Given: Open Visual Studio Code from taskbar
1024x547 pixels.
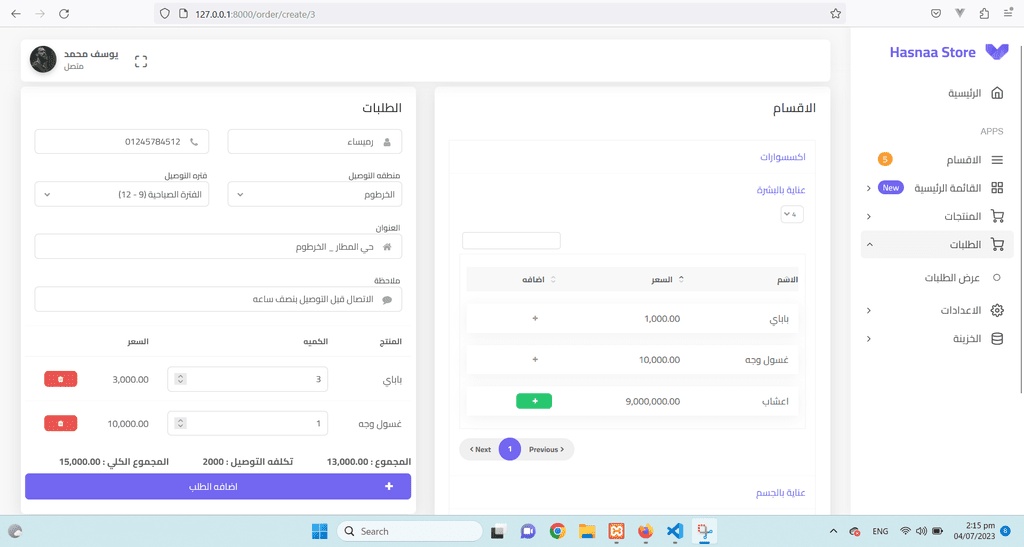Looking at the screenshot, I should point(675,531).
